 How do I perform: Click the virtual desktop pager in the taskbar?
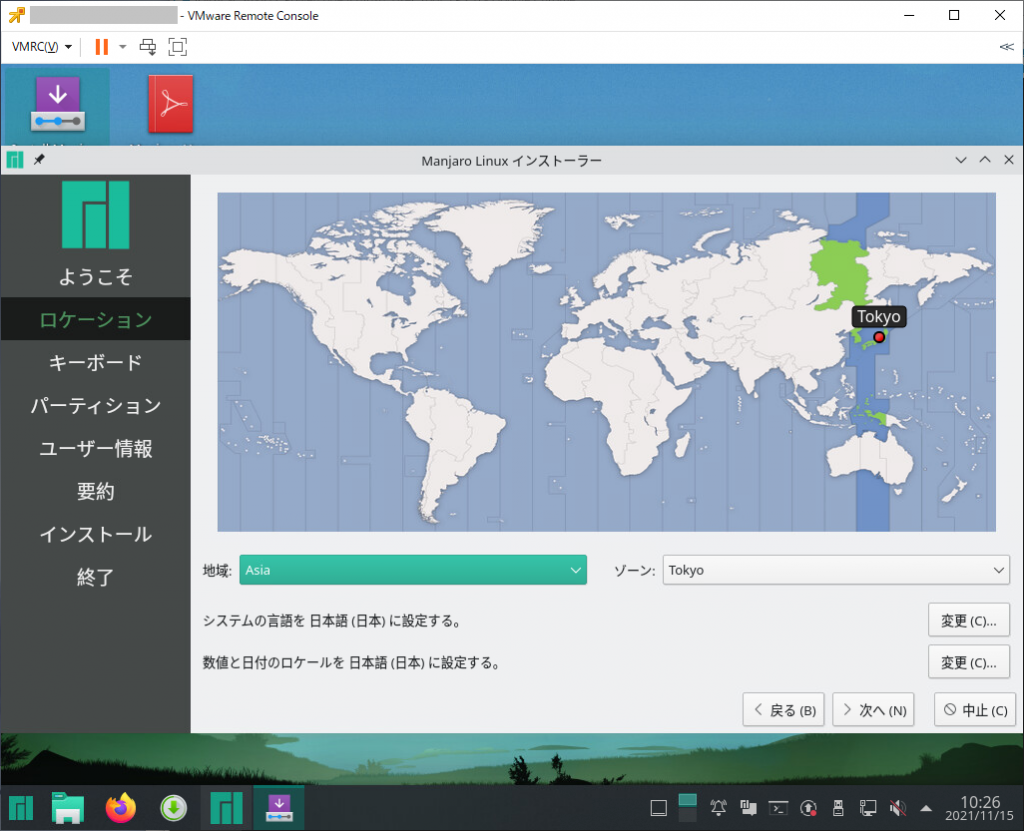688,808
